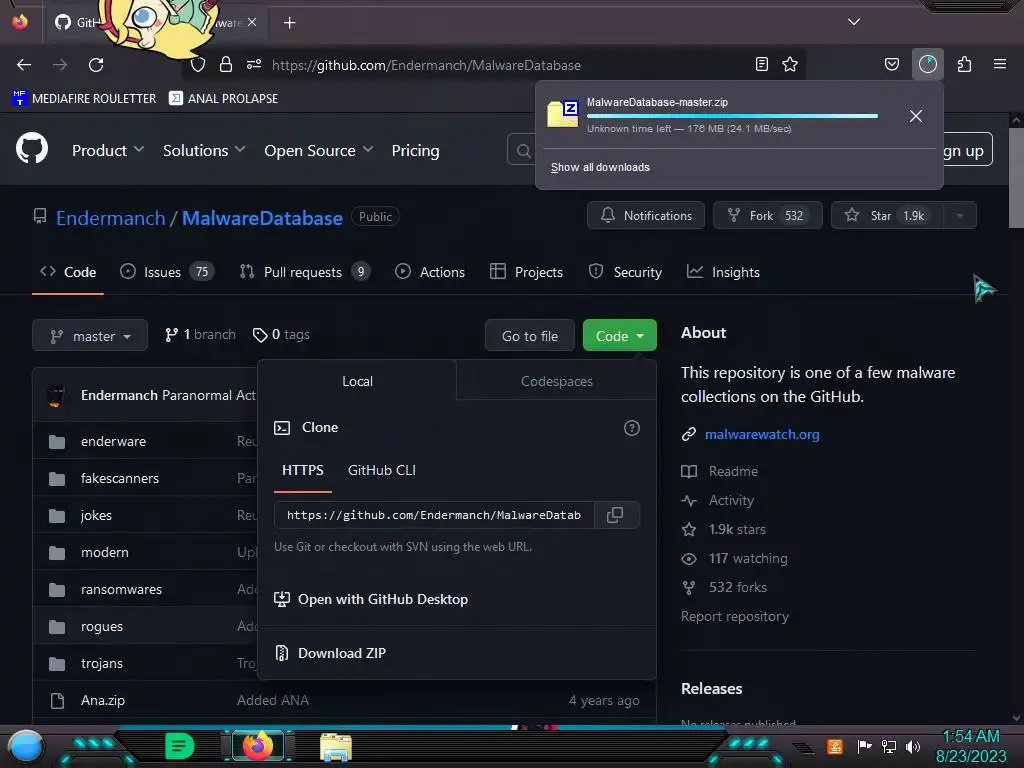Click the 1 branch link
The height and width of the screenshot is (768, 1024).
pyautogui.click(x=200, y=334)
